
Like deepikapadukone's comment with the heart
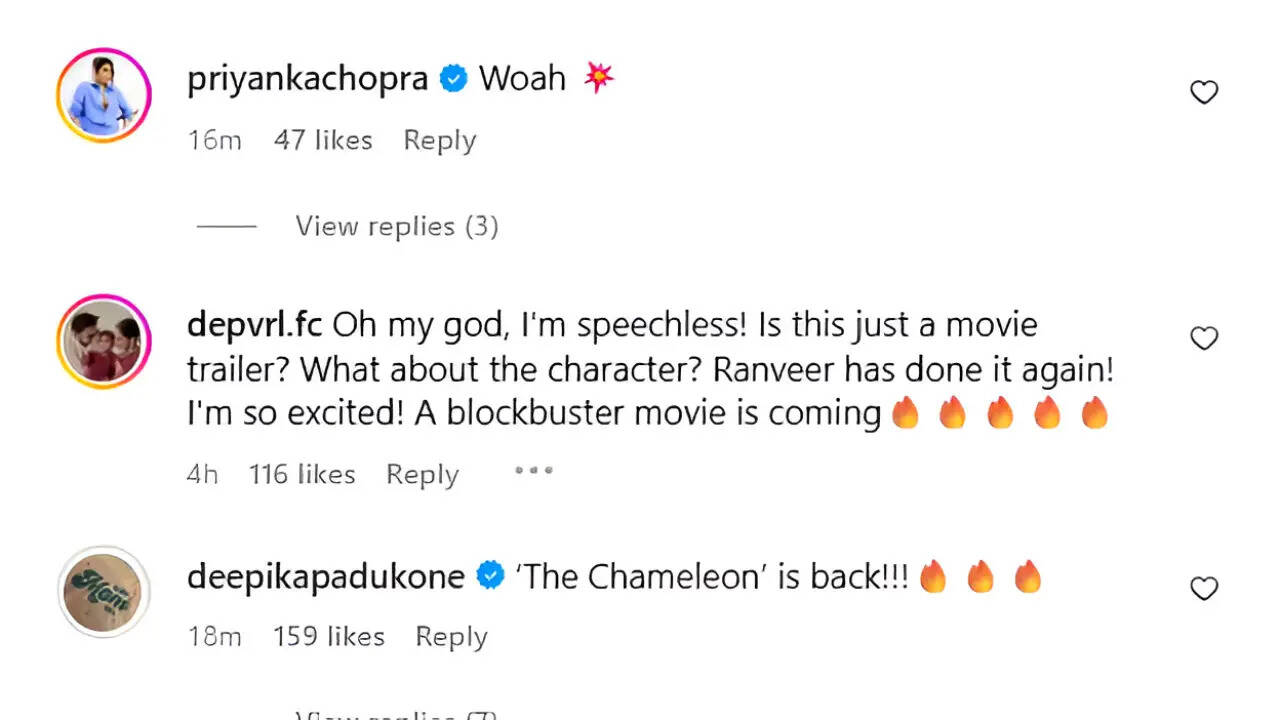point(1204,589)
